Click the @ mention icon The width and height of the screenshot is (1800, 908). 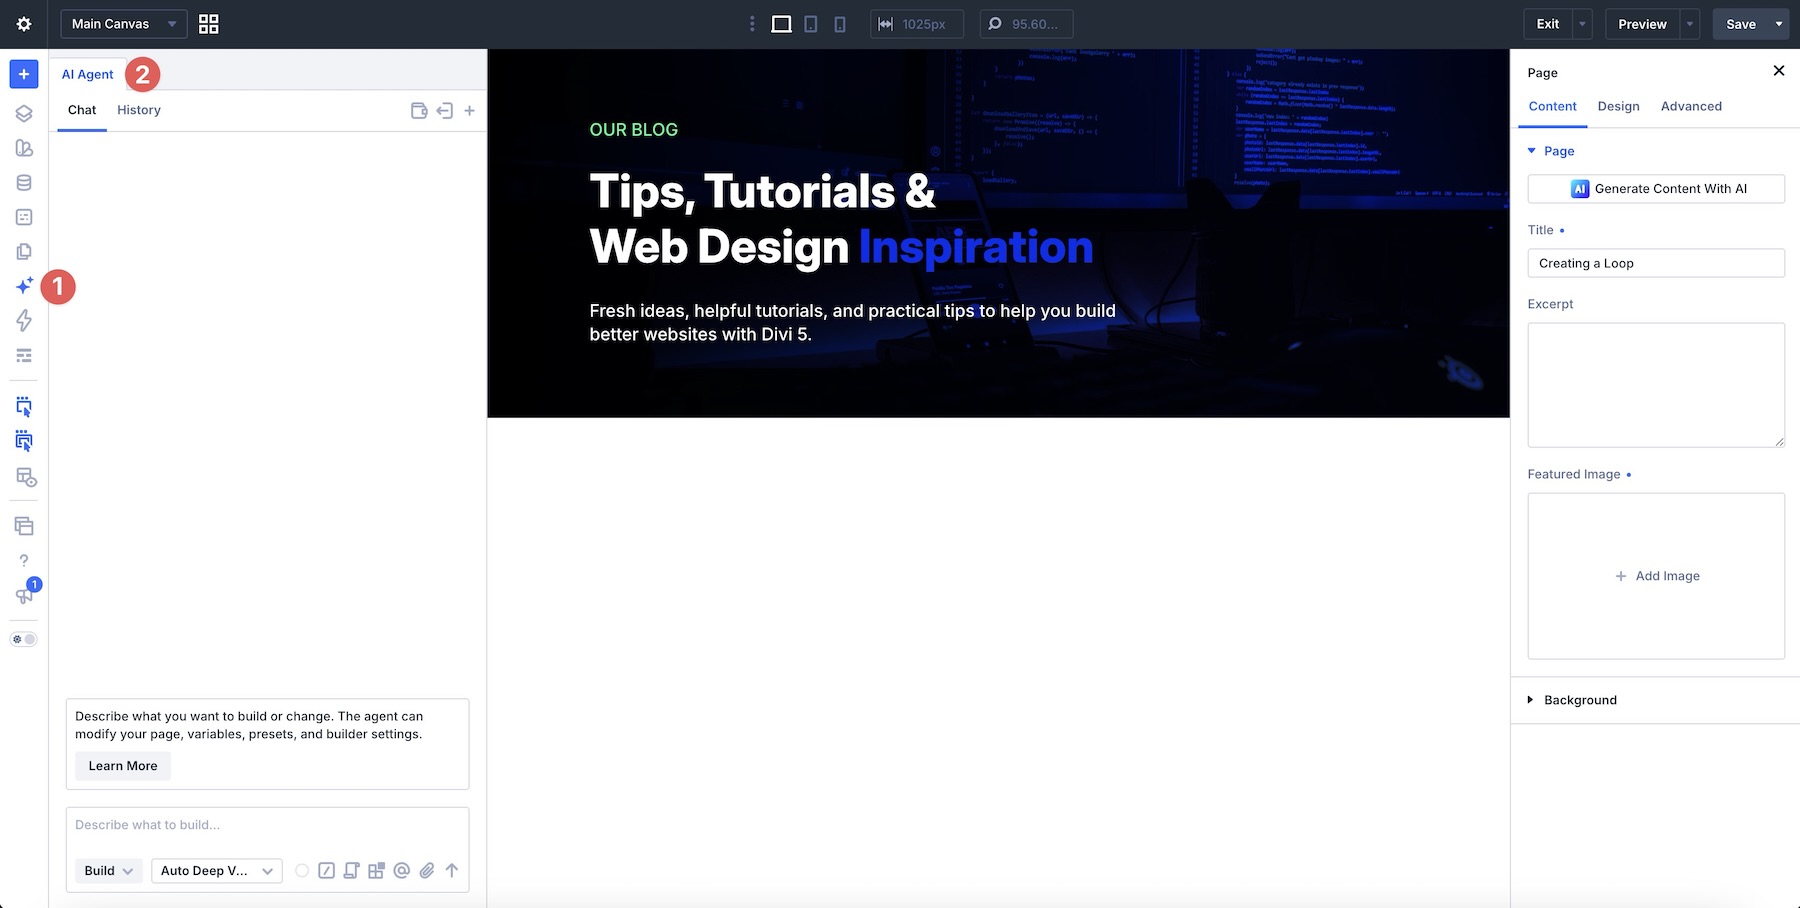pos(402,871)
